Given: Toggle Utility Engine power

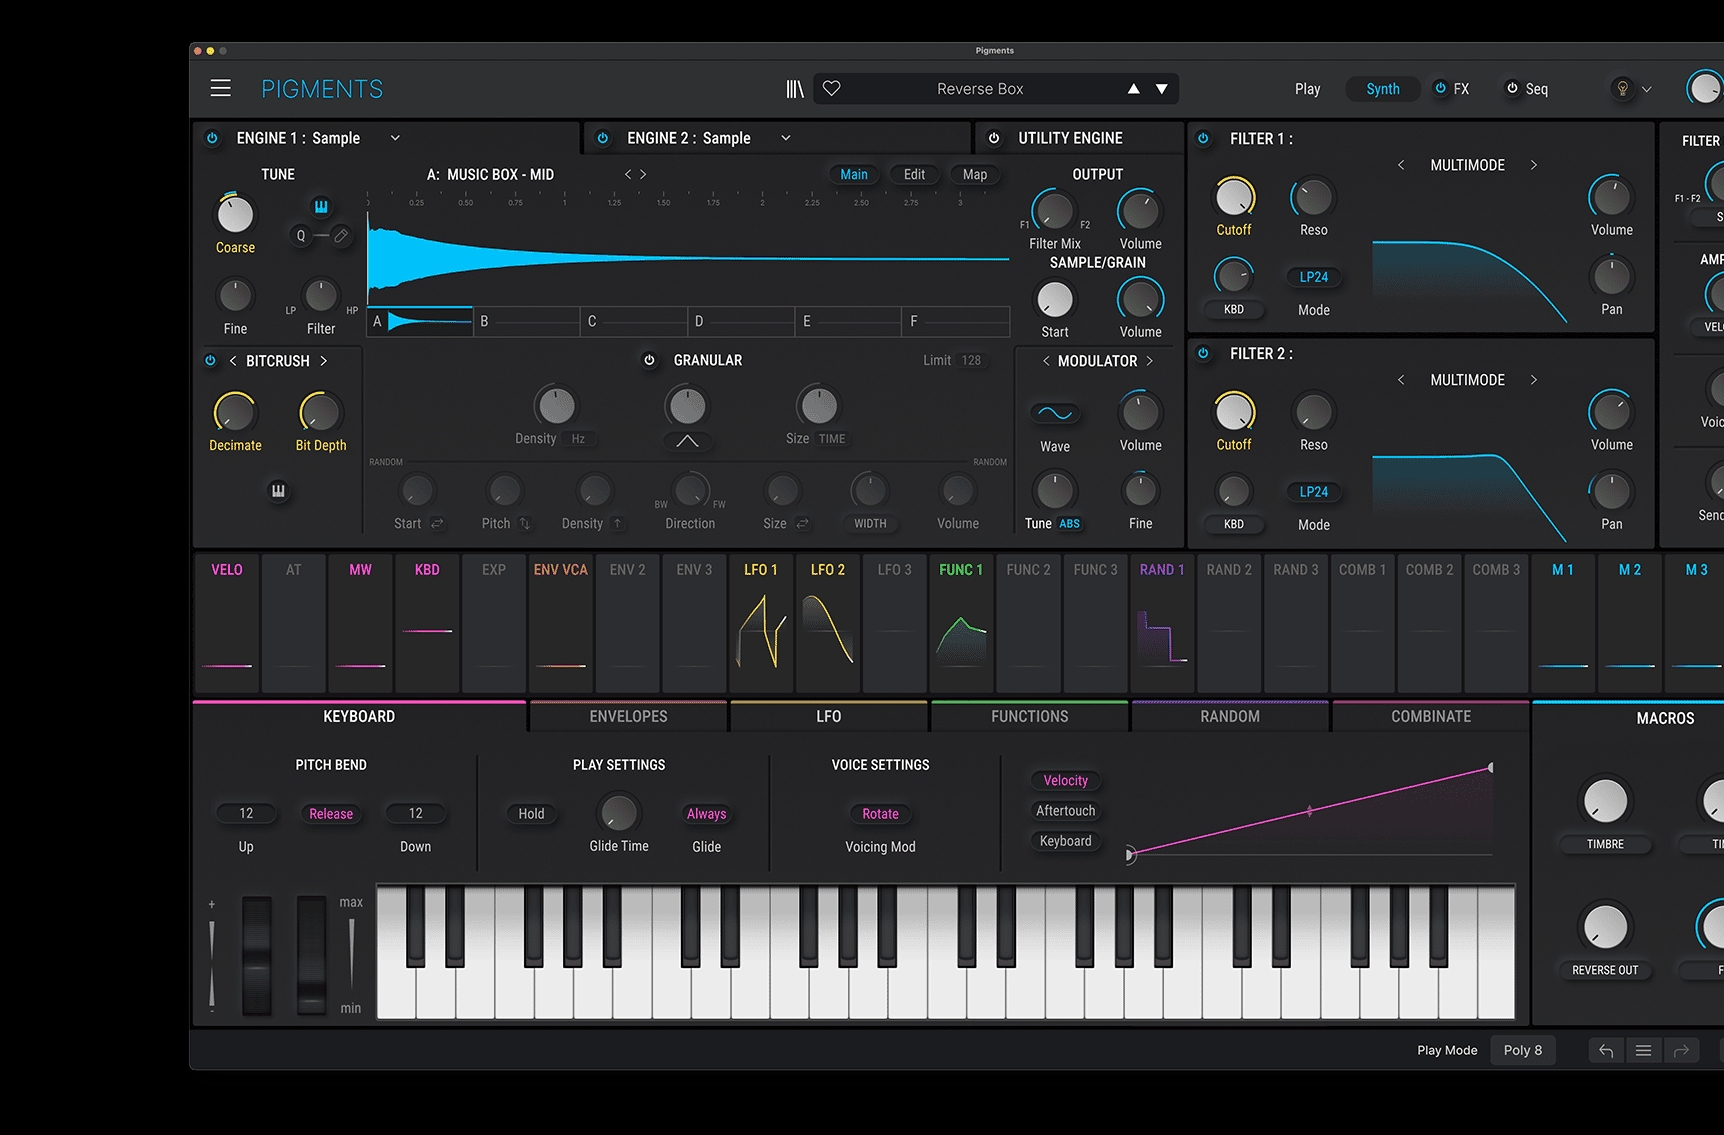Looking at the screenshot, I should (994, 138).
